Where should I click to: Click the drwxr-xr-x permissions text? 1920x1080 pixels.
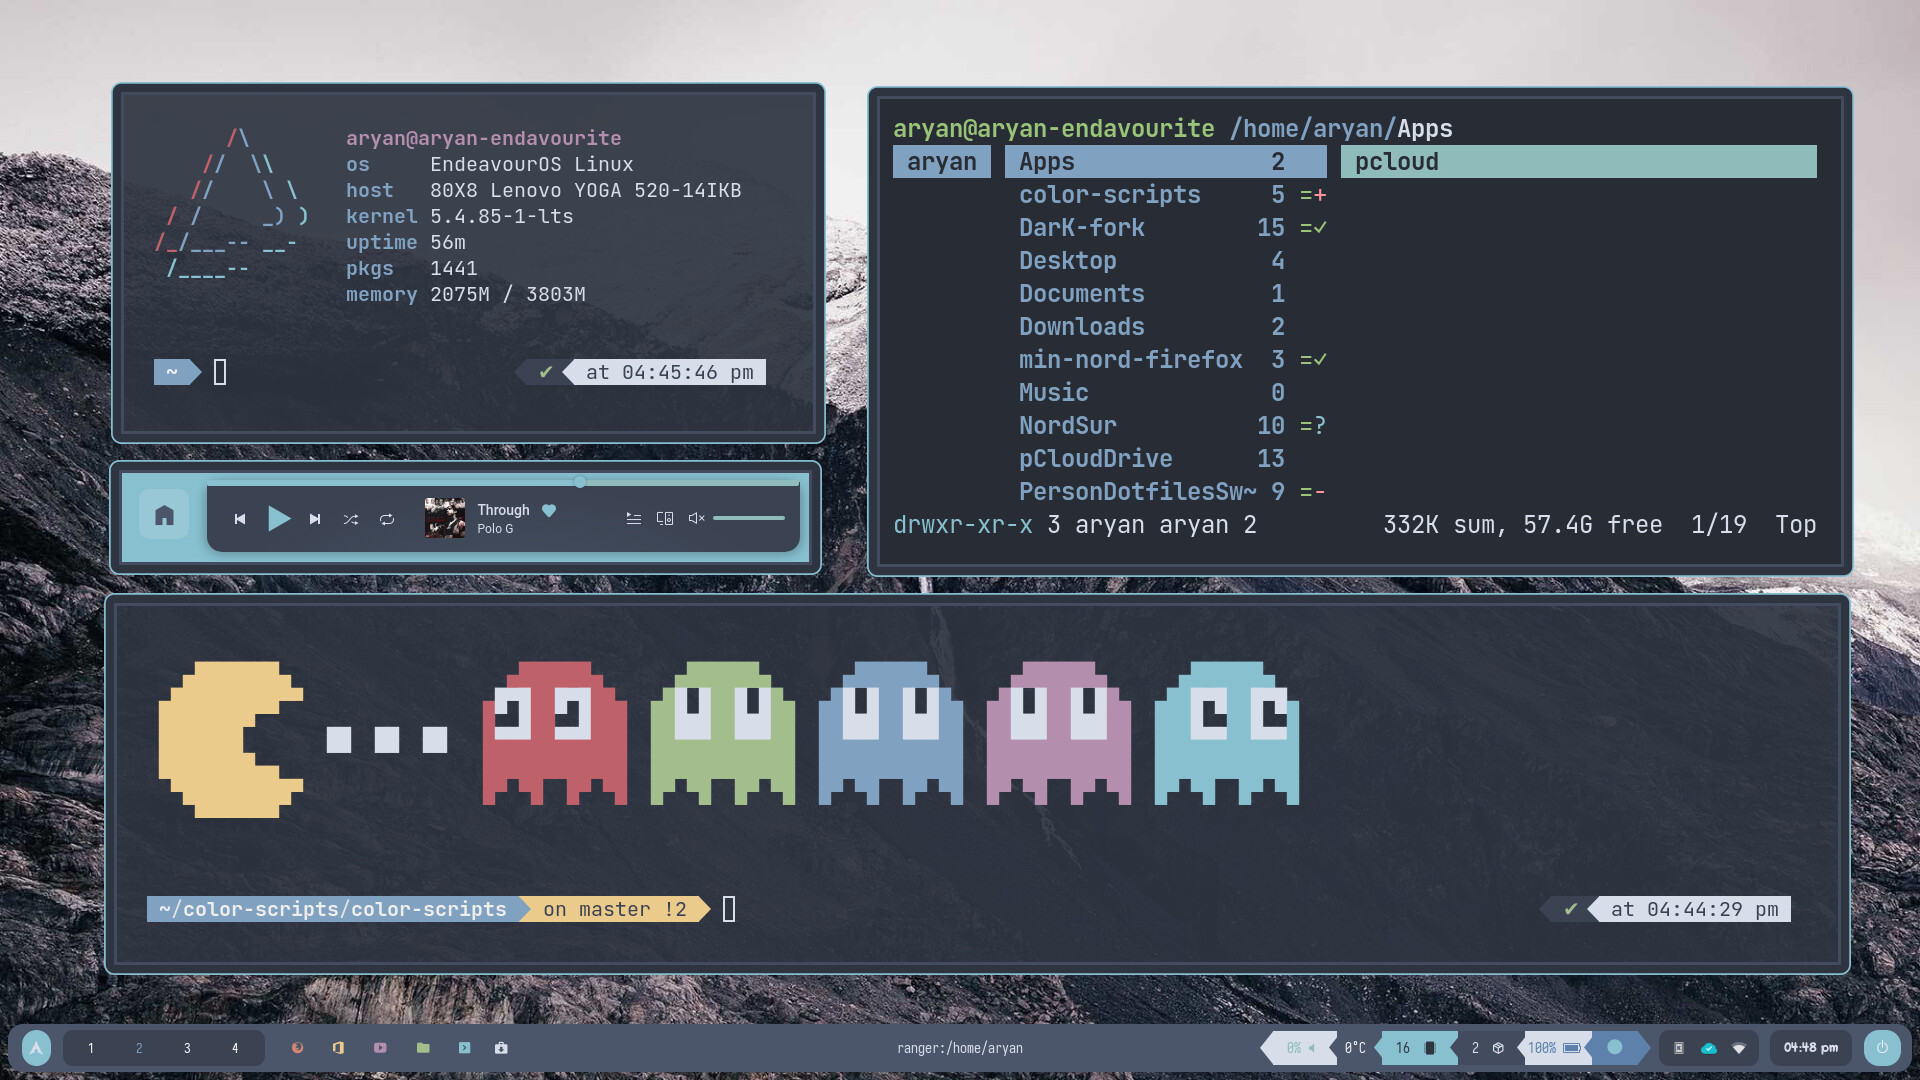pos(963,525)
